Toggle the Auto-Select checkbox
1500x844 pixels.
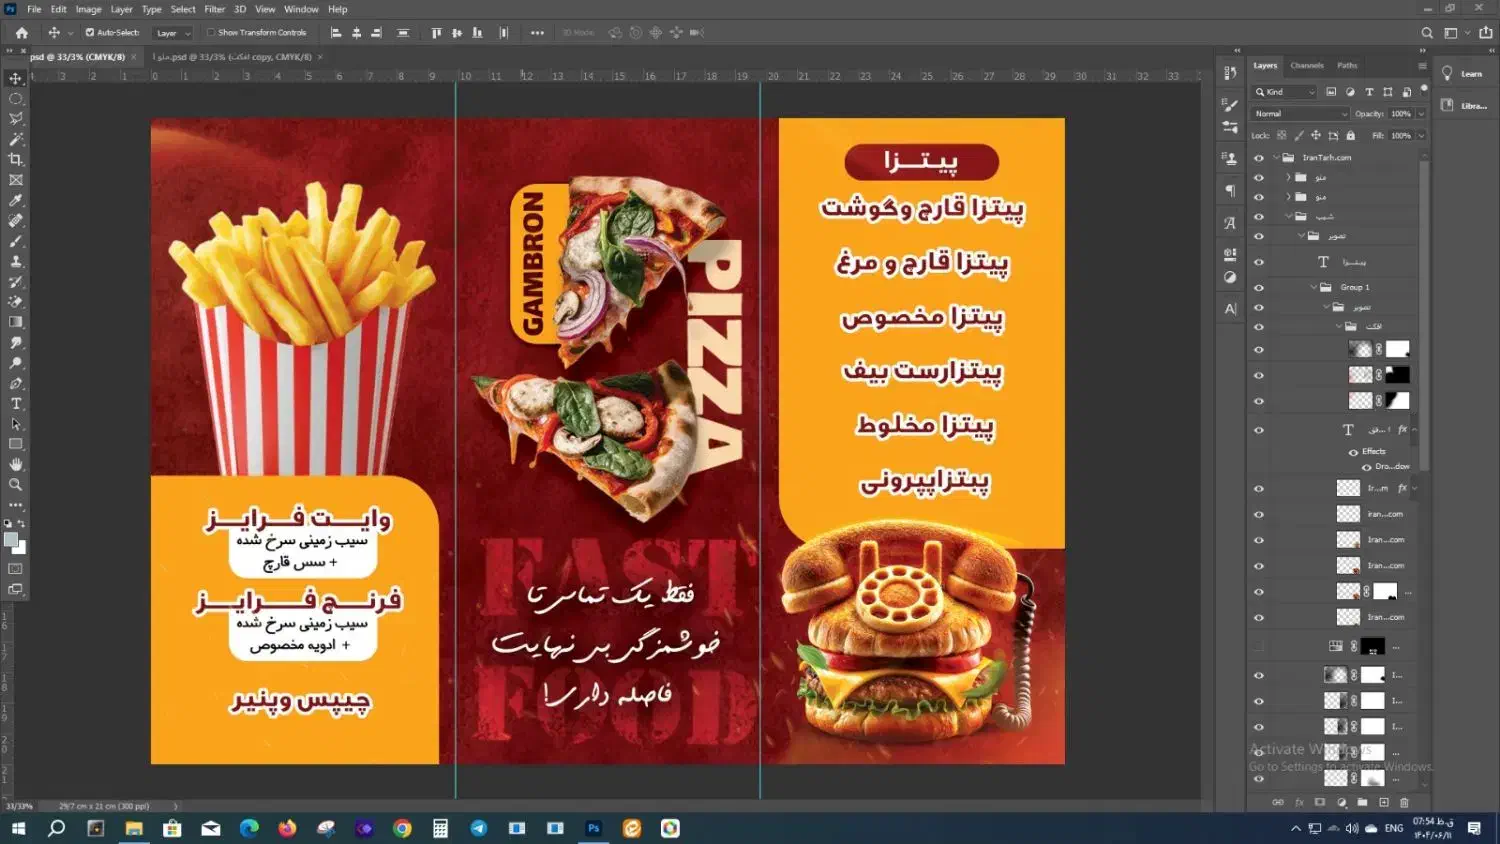(x=90, y=33)
